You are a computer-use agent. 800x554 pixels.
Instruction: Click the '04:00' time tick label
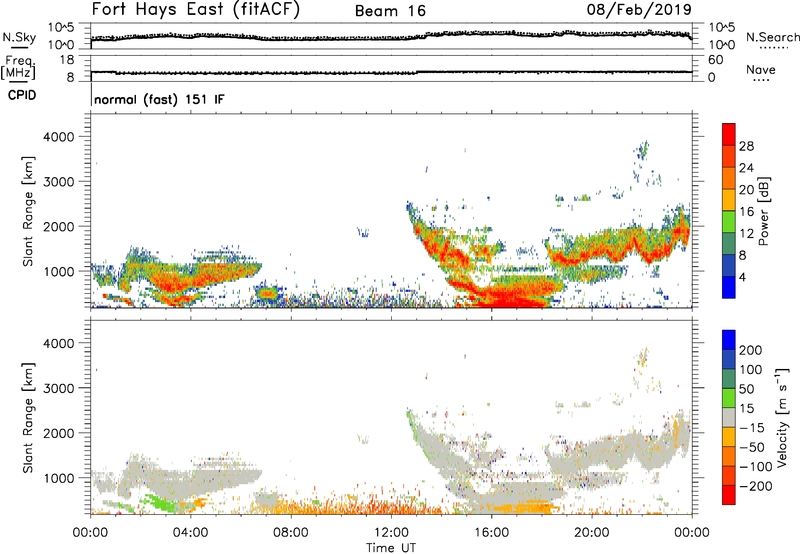click(190, 533)
